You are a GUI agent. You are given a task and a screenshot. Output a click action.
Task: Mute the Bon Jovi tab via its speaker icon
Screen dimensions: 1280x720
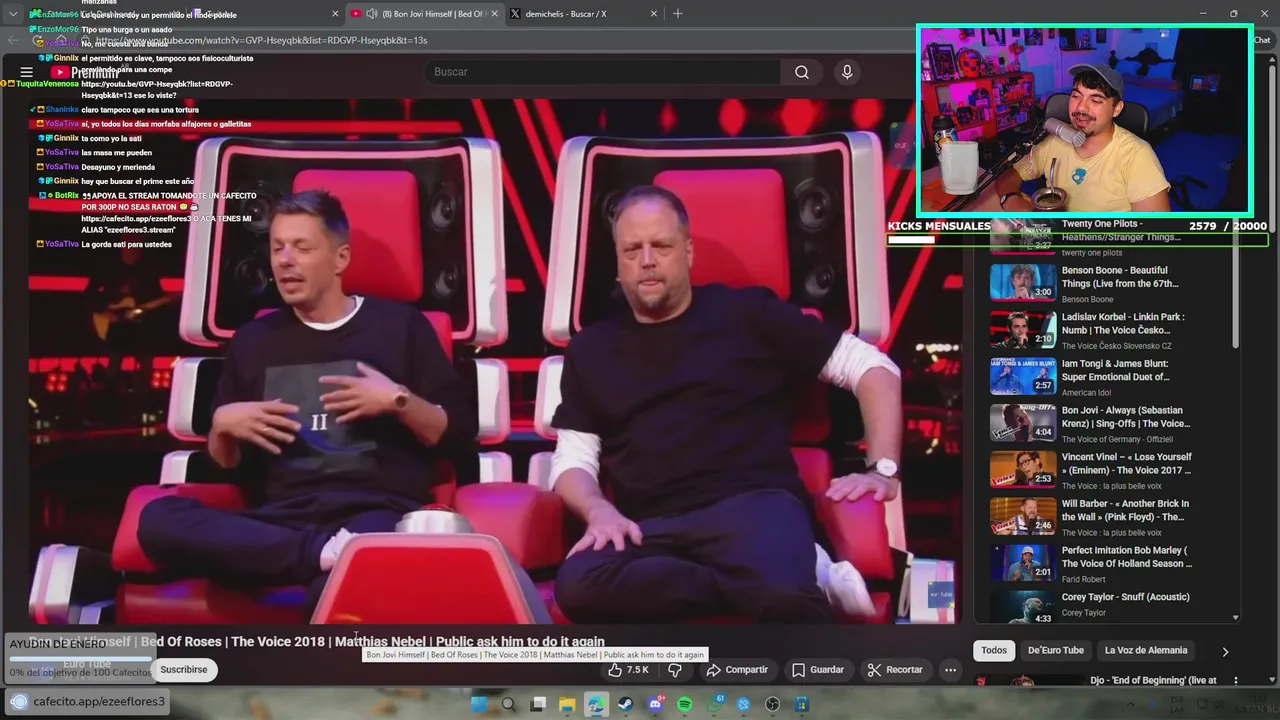coord(372,13)
